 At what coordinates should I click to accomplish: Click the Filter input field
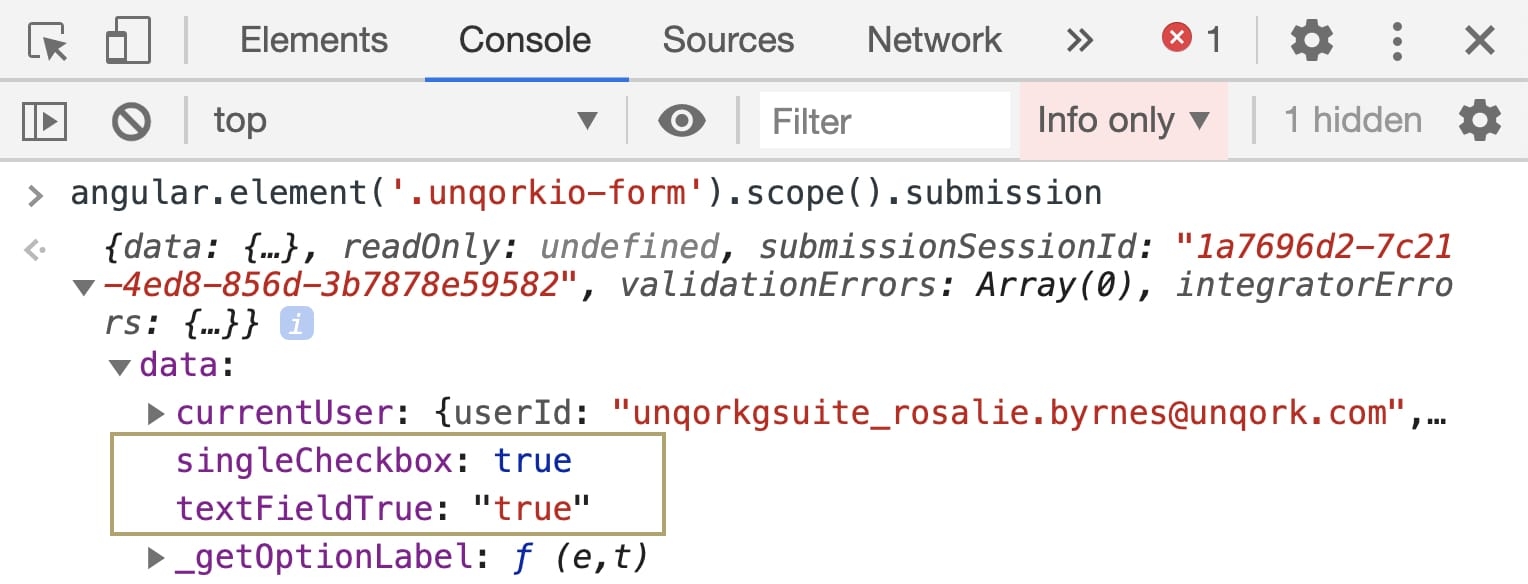[884, 122]
